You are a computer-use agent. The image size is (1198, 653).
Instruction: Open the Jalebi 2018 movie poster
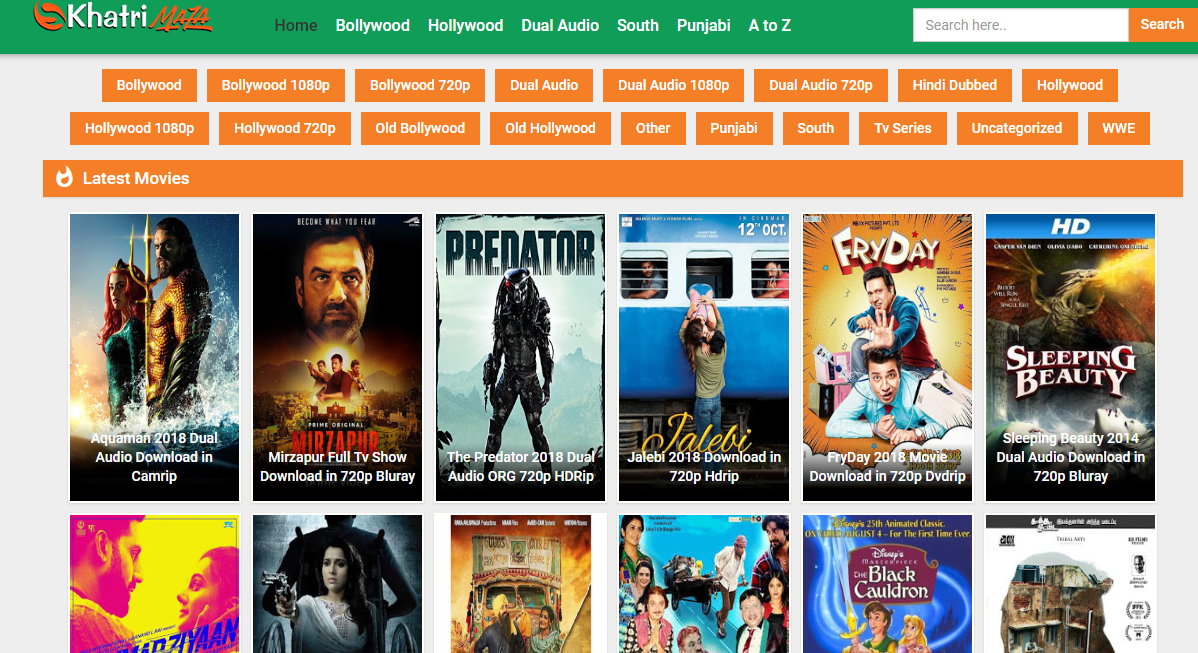tap(704, 357)
